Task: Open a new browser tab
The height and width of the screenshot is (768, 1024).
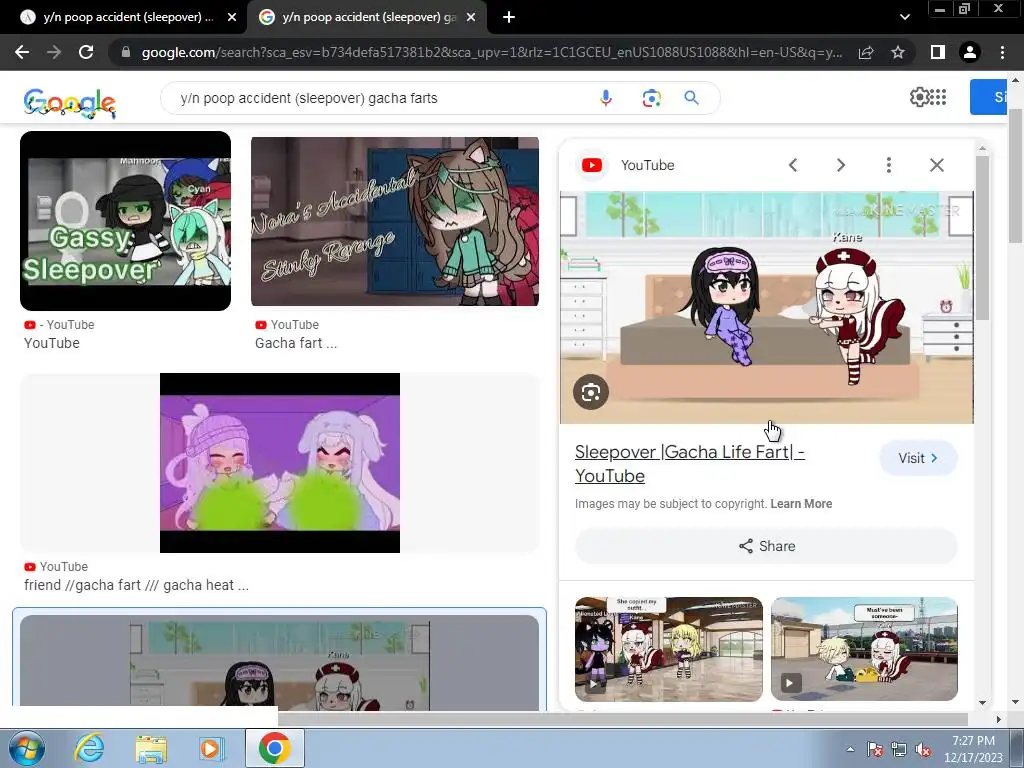Action: [x=509, y=18]
